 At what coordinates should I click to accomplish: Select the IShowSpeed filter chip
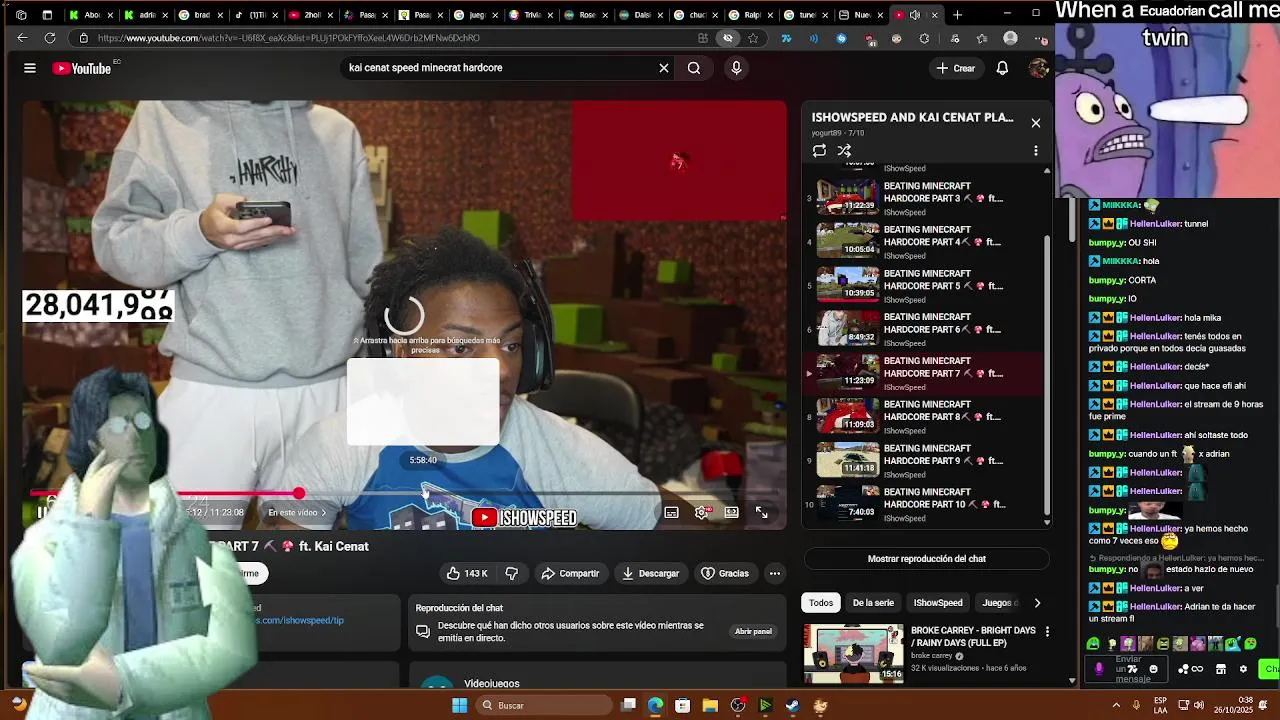click(x=938, y=603)
